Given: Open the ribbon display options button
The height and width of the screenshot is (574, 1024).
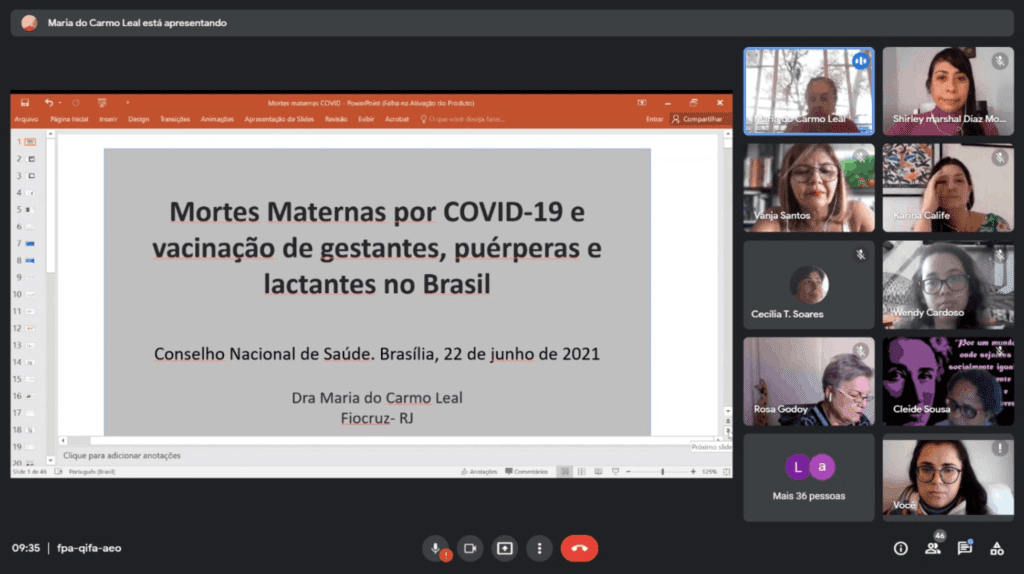Looking at the screenshot, I should [645, 102].
